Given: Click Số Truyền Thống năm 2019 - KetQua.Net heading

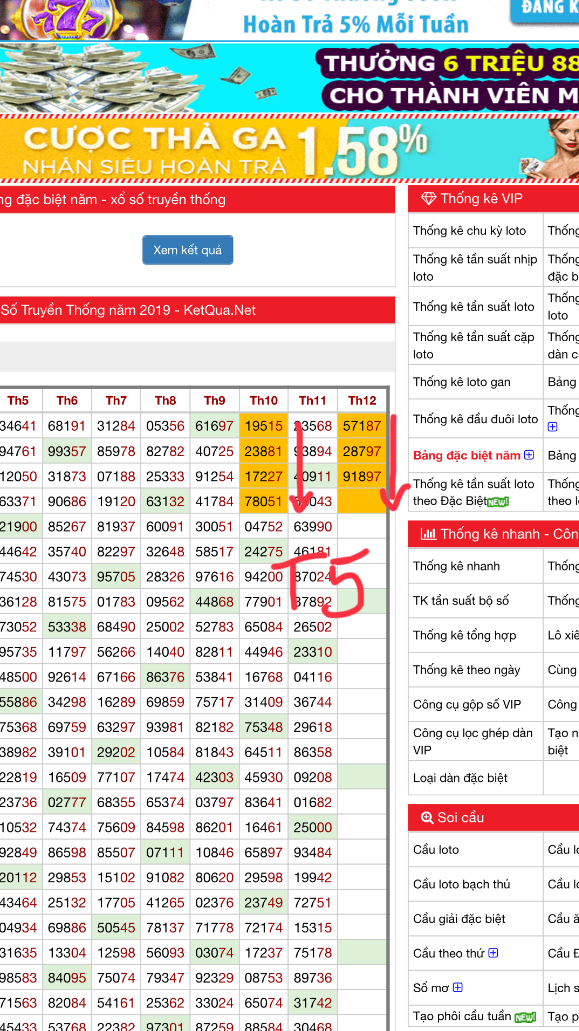Looking at the screenshot, I should coord(128,310).
